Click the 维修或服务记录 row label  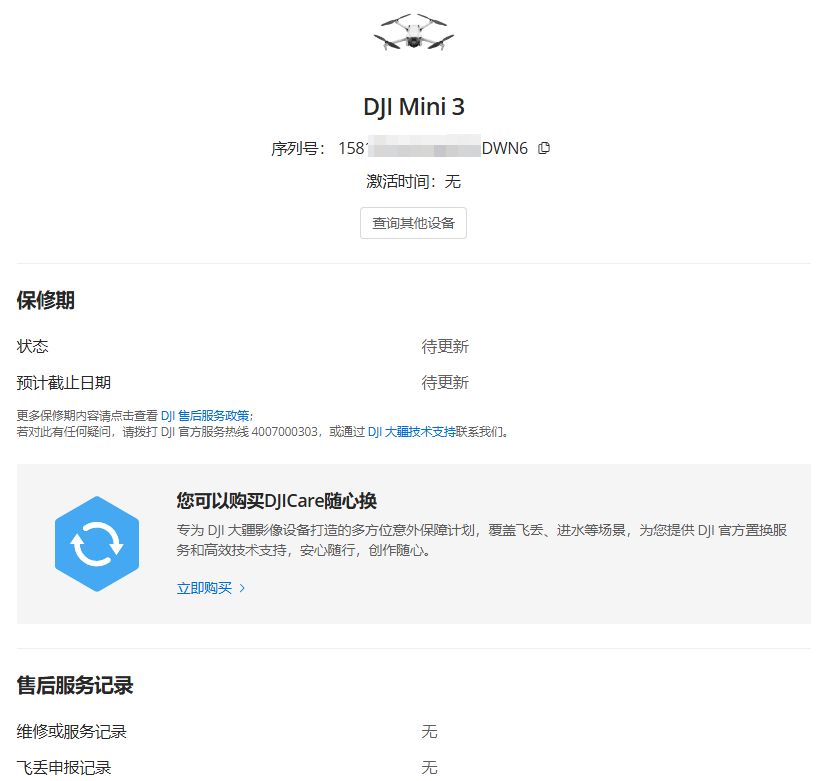[72, 732]
